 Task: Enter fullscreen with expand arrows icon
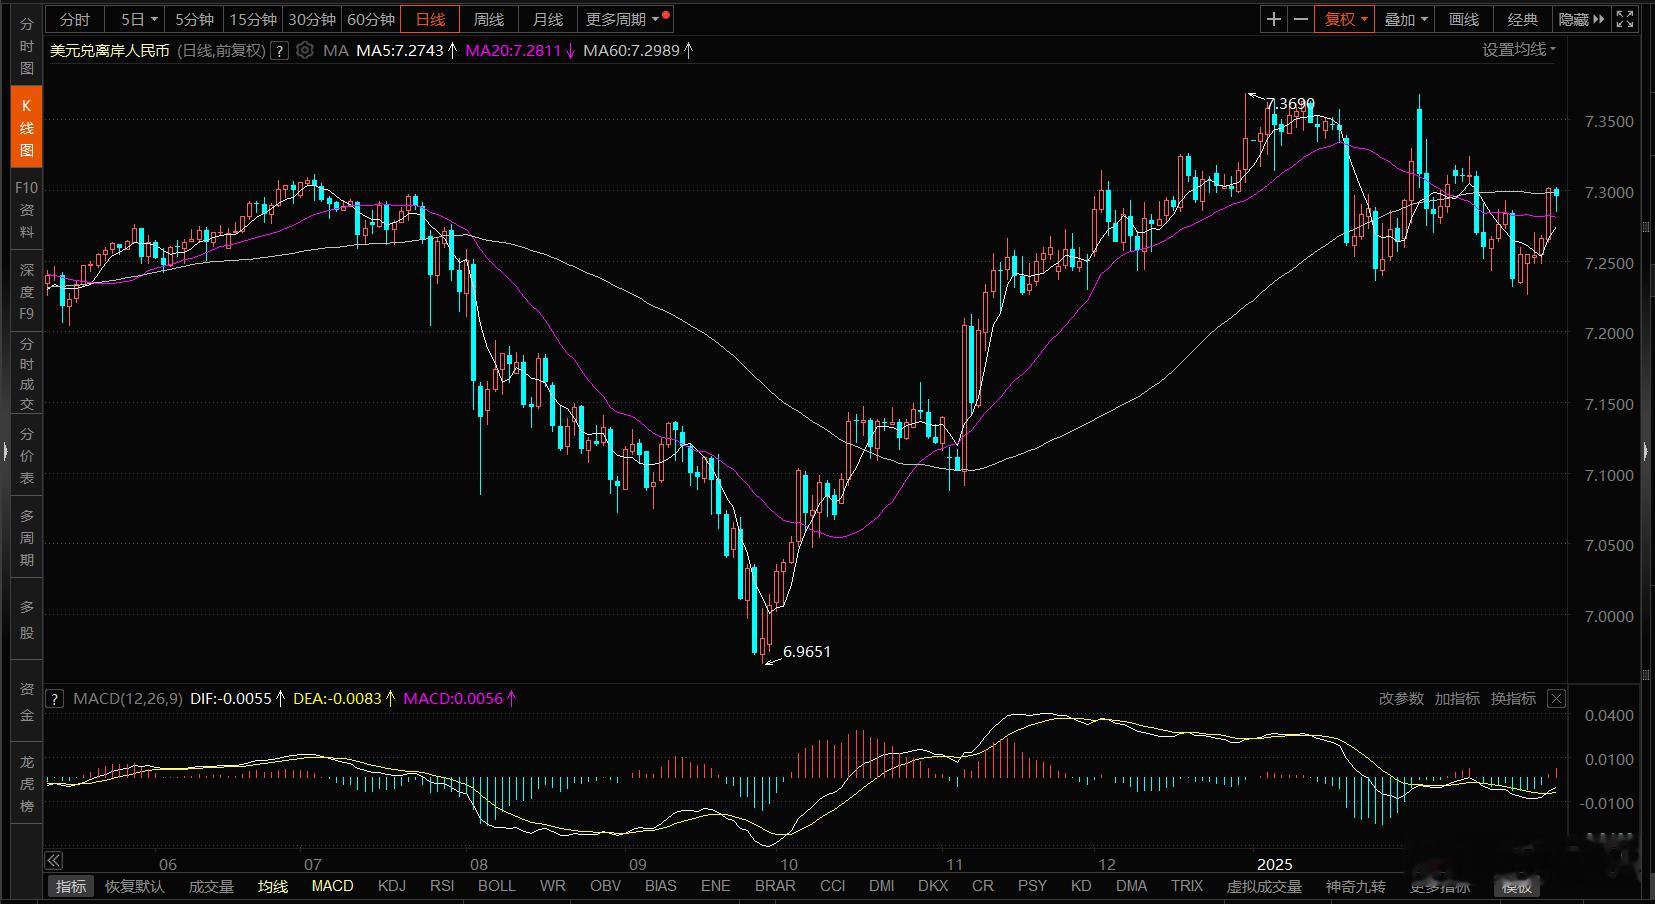pyautogui.click(x=1625, y=19)
